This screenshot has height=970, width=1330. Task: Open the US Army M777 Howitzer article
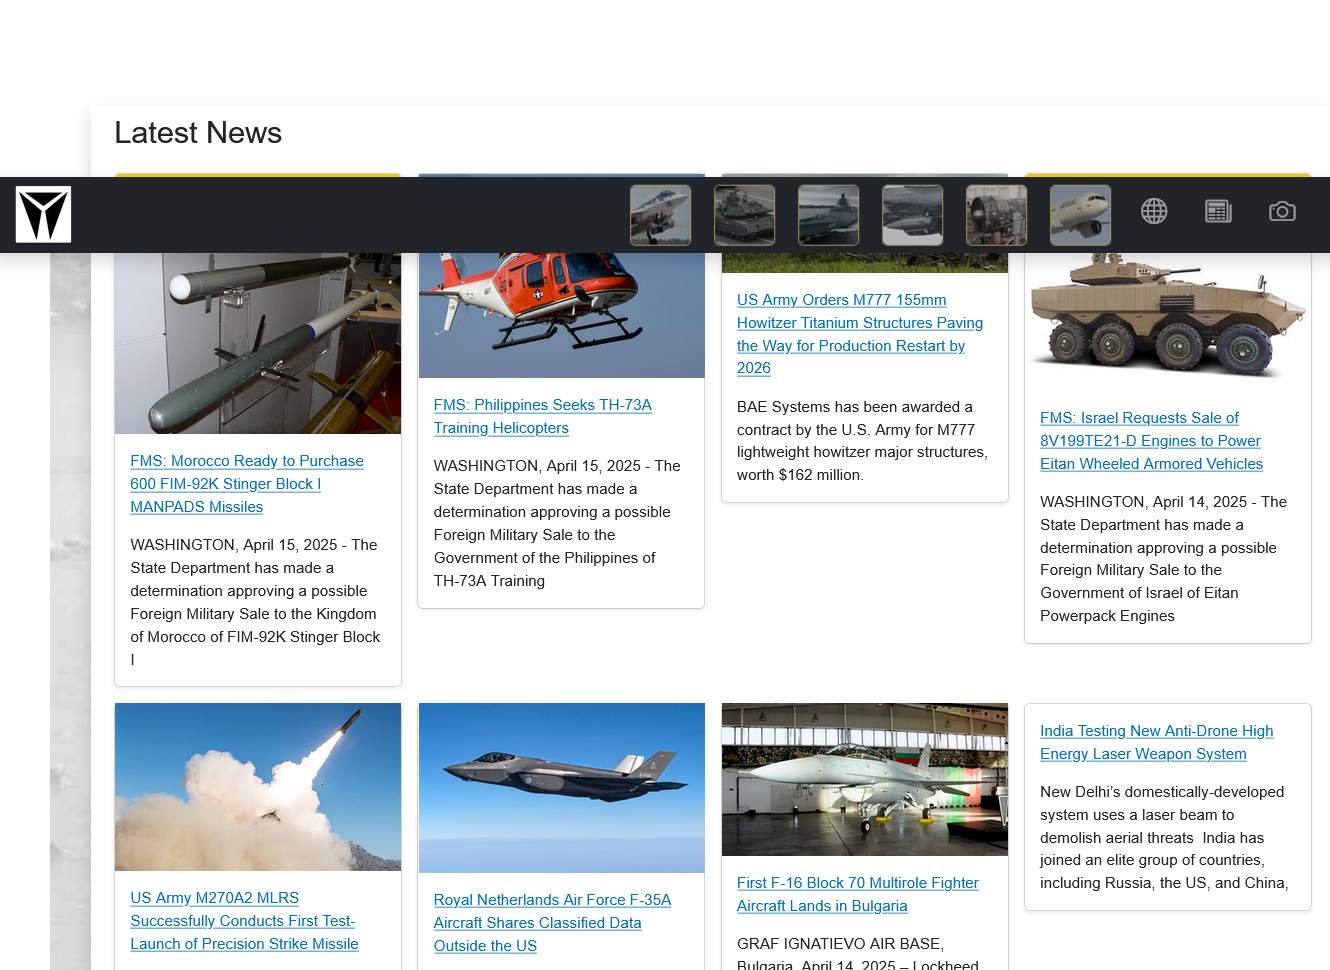click(x=860, y=334)
